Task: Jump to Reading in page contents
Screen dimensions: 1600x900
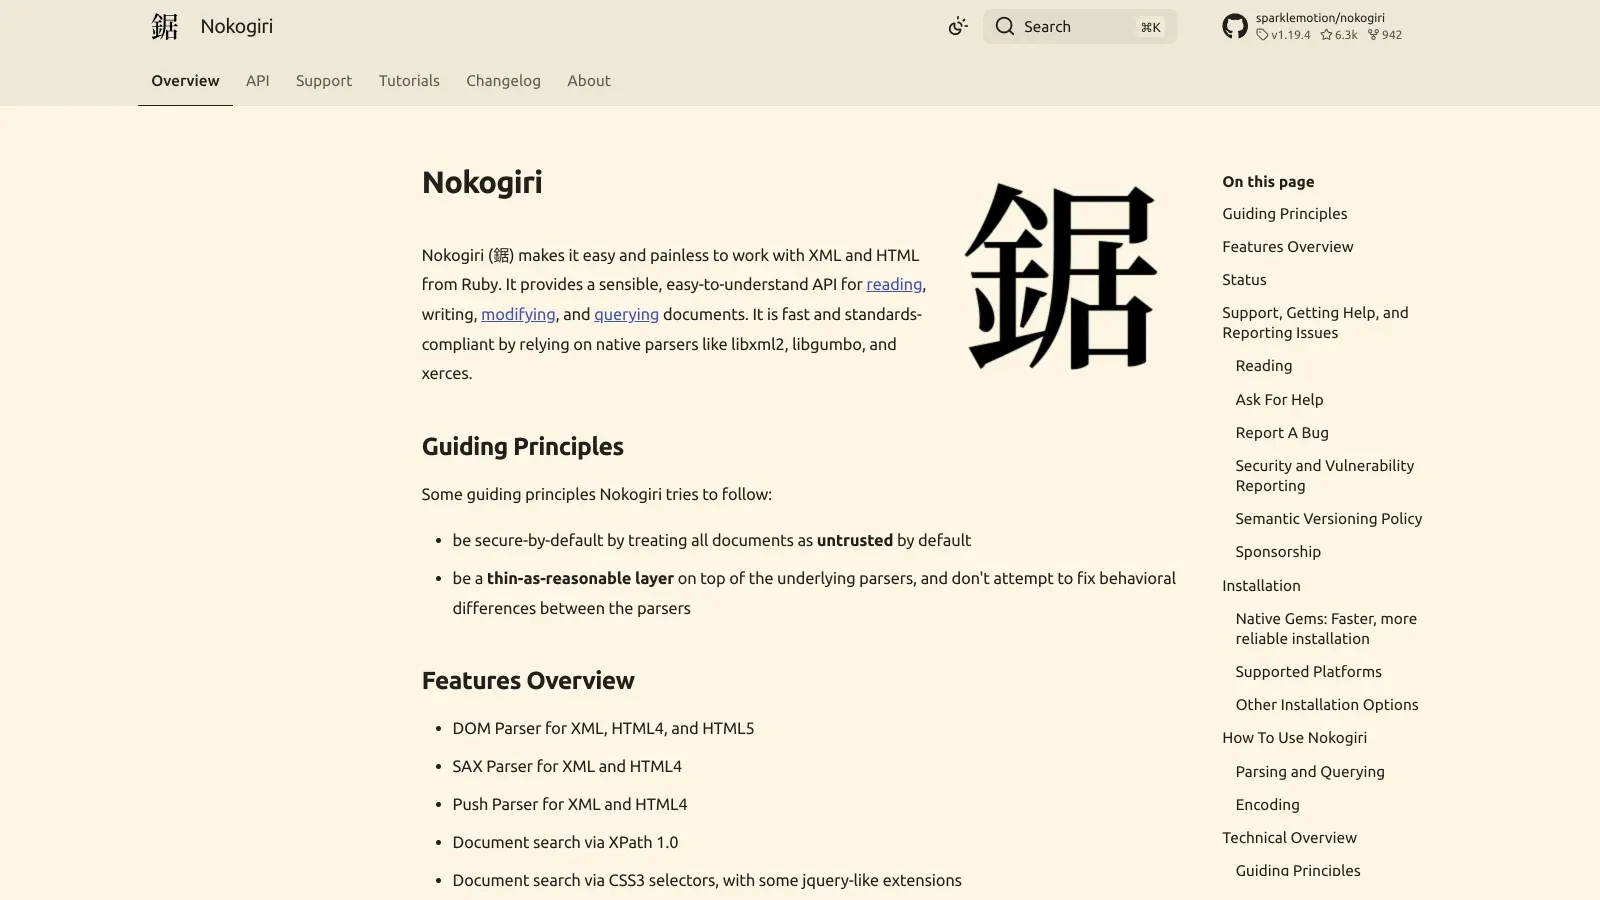Action: tap(1263, 366)
